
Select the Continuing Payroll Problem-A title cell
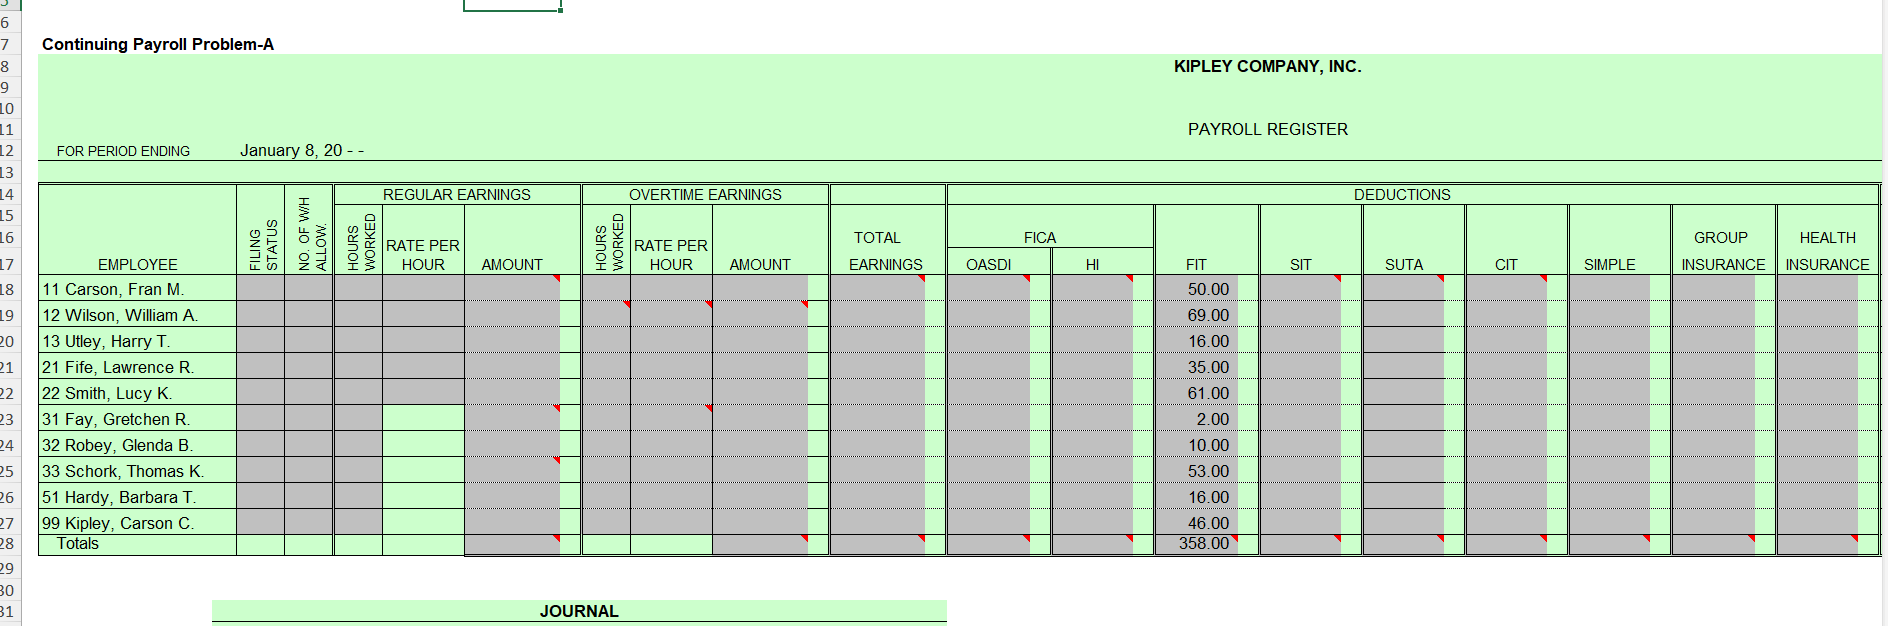pos(158,44)
